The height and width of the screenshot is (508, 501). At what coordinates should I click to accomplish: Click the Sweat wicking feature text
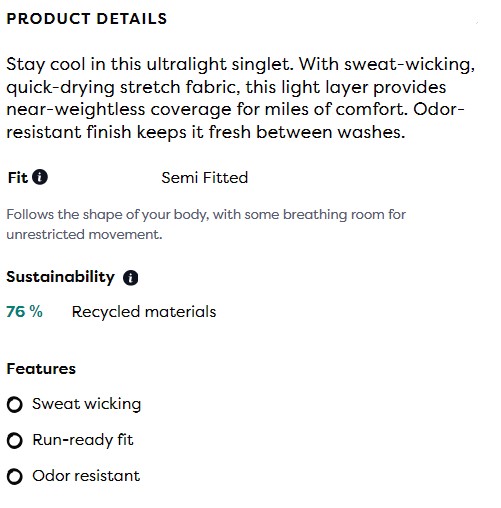[87, 404]
